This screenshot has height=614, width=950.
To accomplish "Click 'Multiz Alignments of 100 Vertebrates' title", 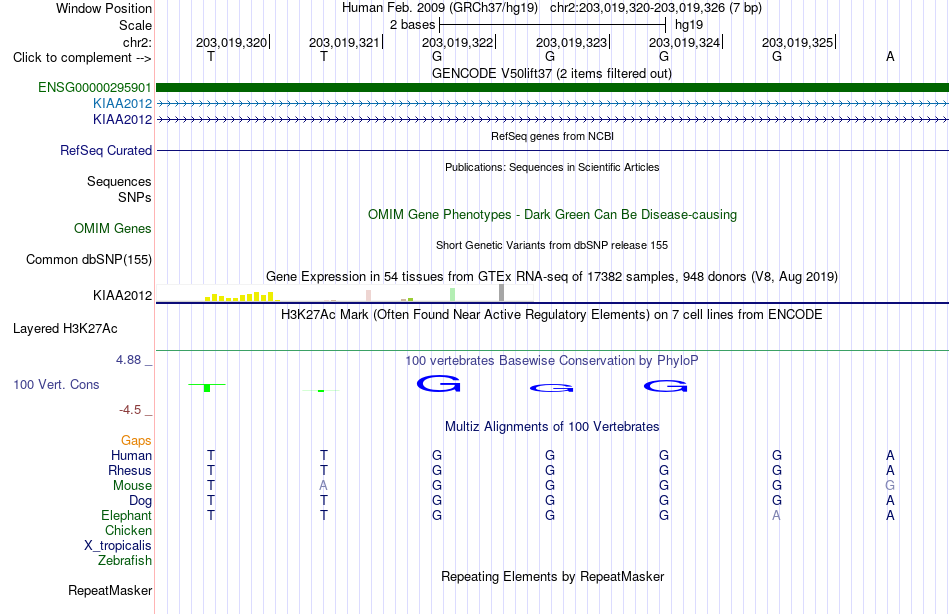I will point(551,427).
